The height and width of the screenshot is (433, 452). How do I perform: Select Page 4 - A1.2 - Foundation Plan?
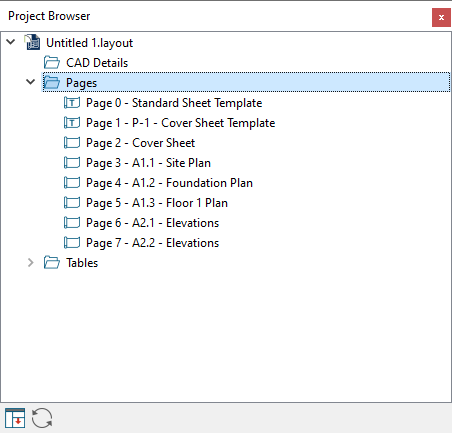tap(169, 183)
